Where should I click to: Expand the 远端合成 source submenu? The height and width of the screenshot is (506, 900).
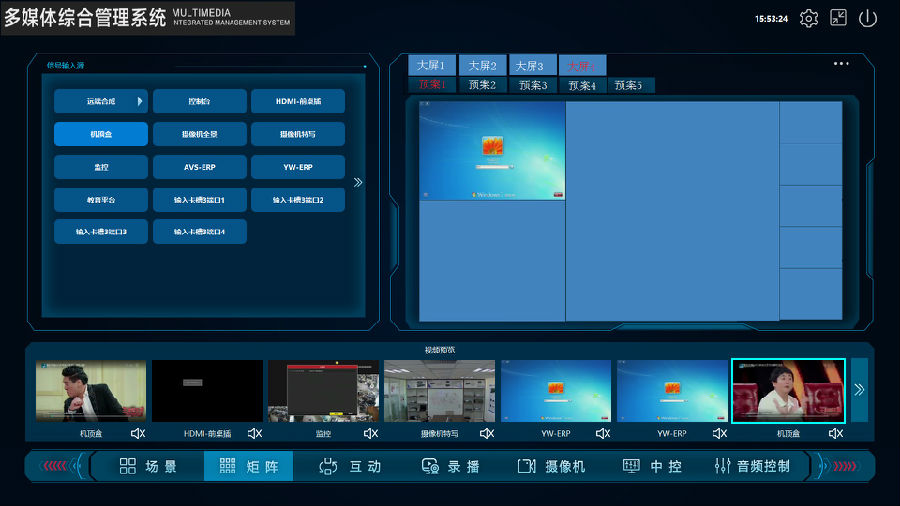click(x=140, y=101)
